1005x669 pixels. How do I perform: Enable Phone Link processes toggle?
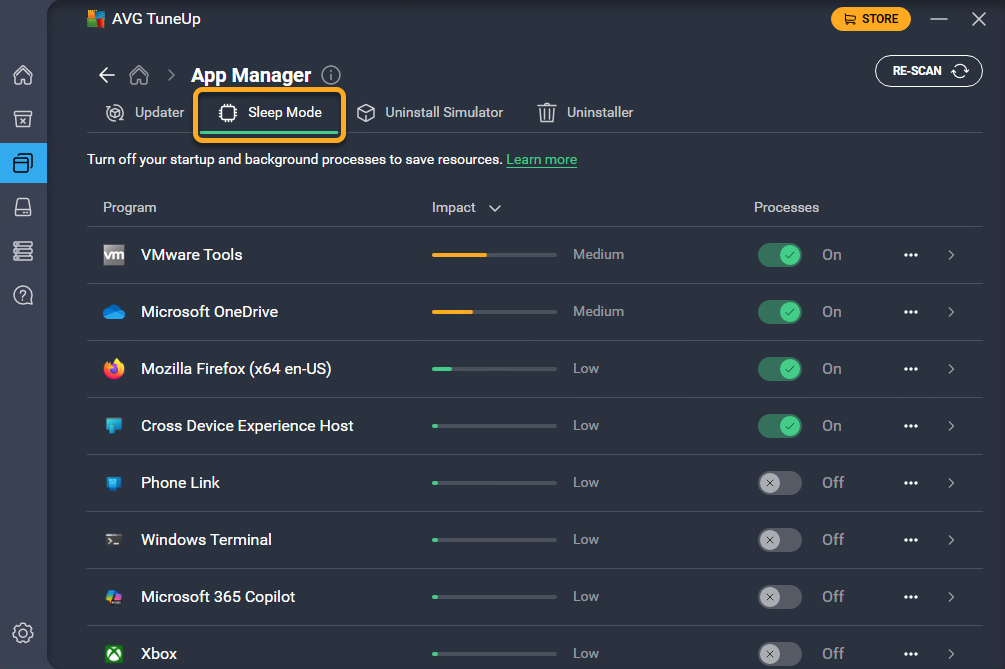tap(779, 483)
